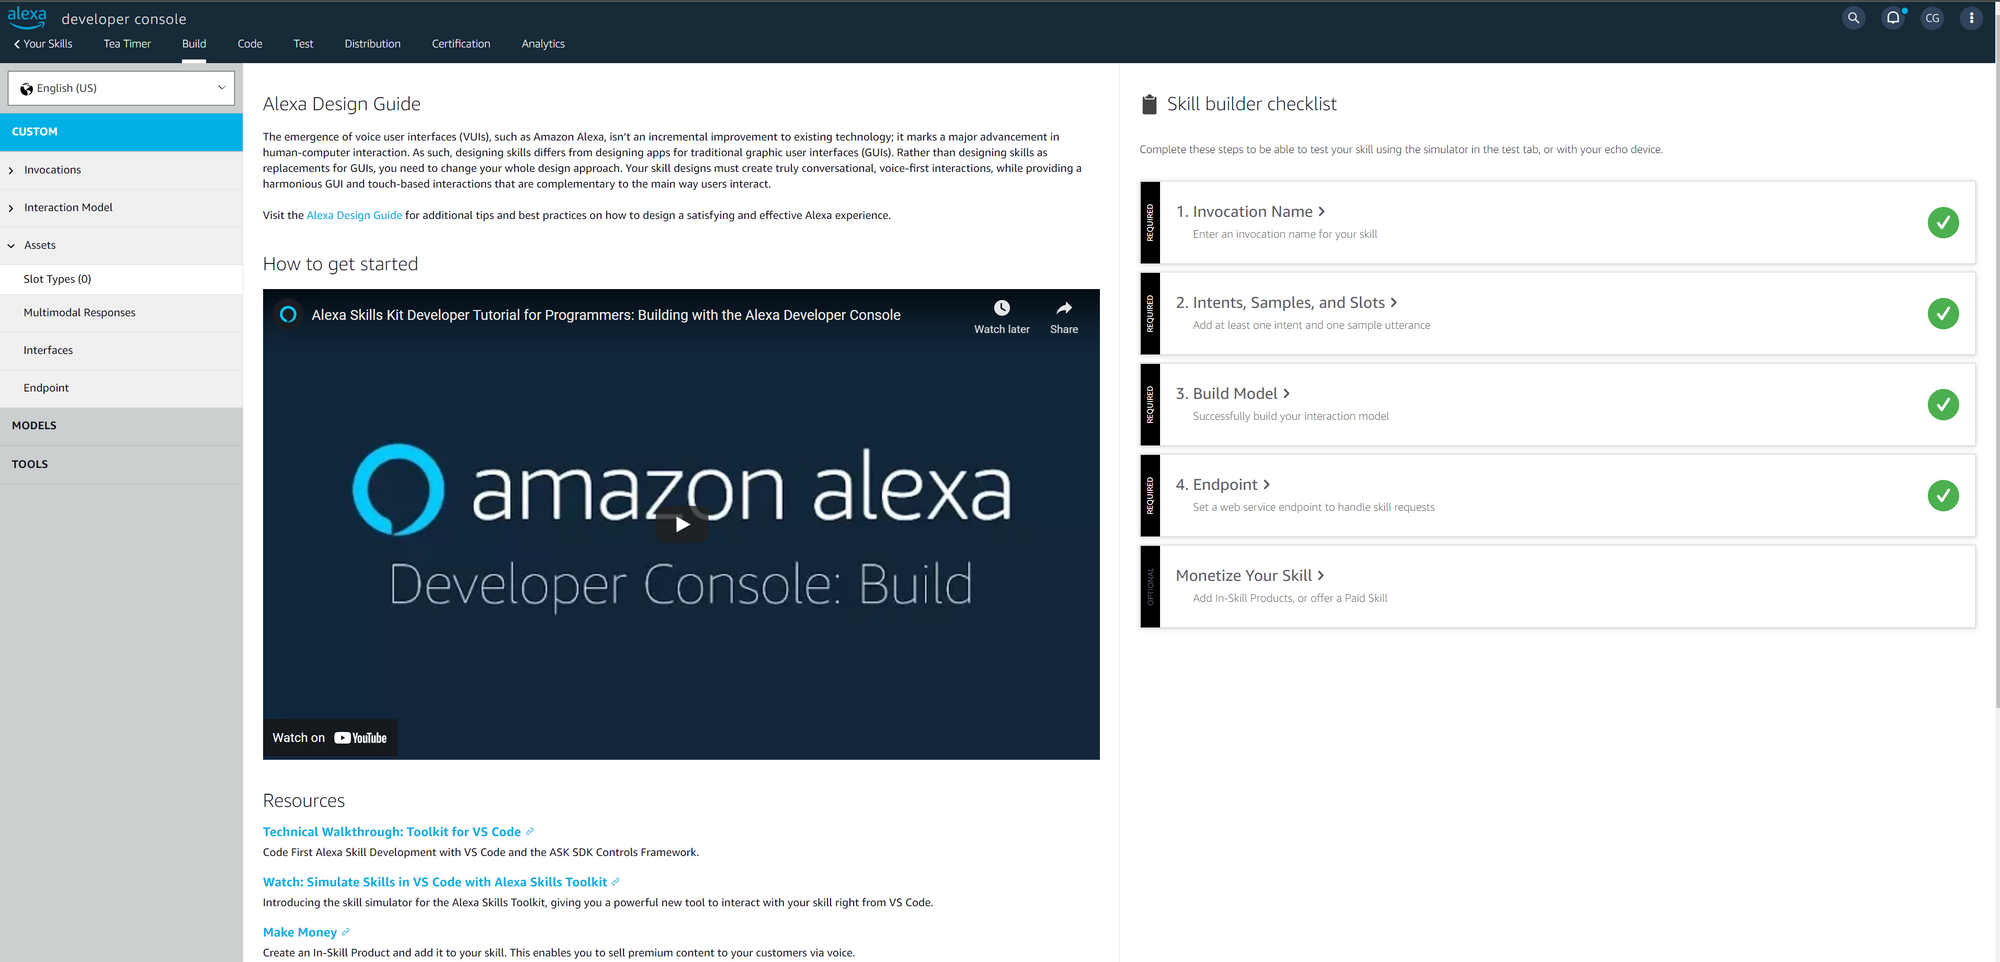The height and width of the screenshot is (962, 2000).
Task: Switch to the Code tab
Action: tap(250, 44)
